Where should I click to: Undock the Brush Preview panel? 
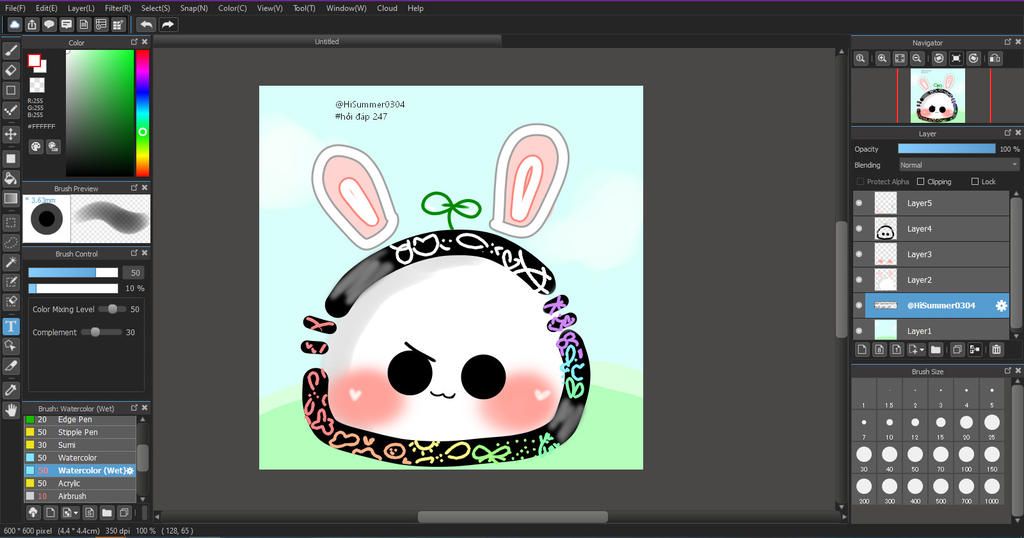coord(134,188)
